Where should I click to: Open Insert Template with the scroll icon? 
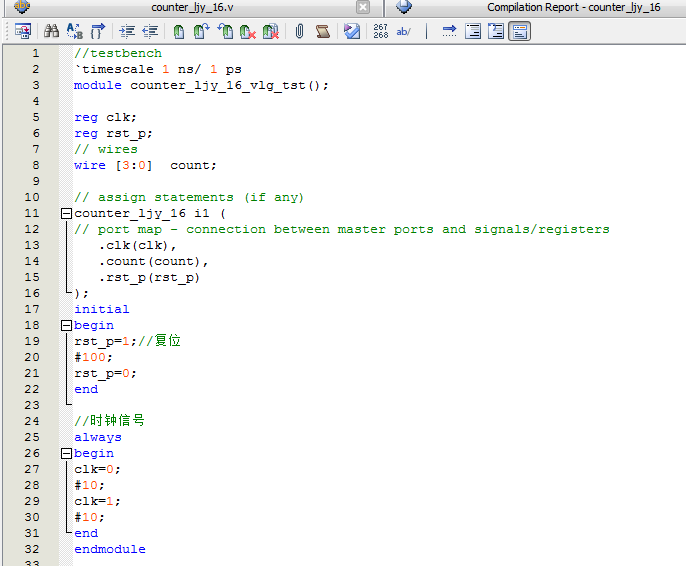[323, 32]
